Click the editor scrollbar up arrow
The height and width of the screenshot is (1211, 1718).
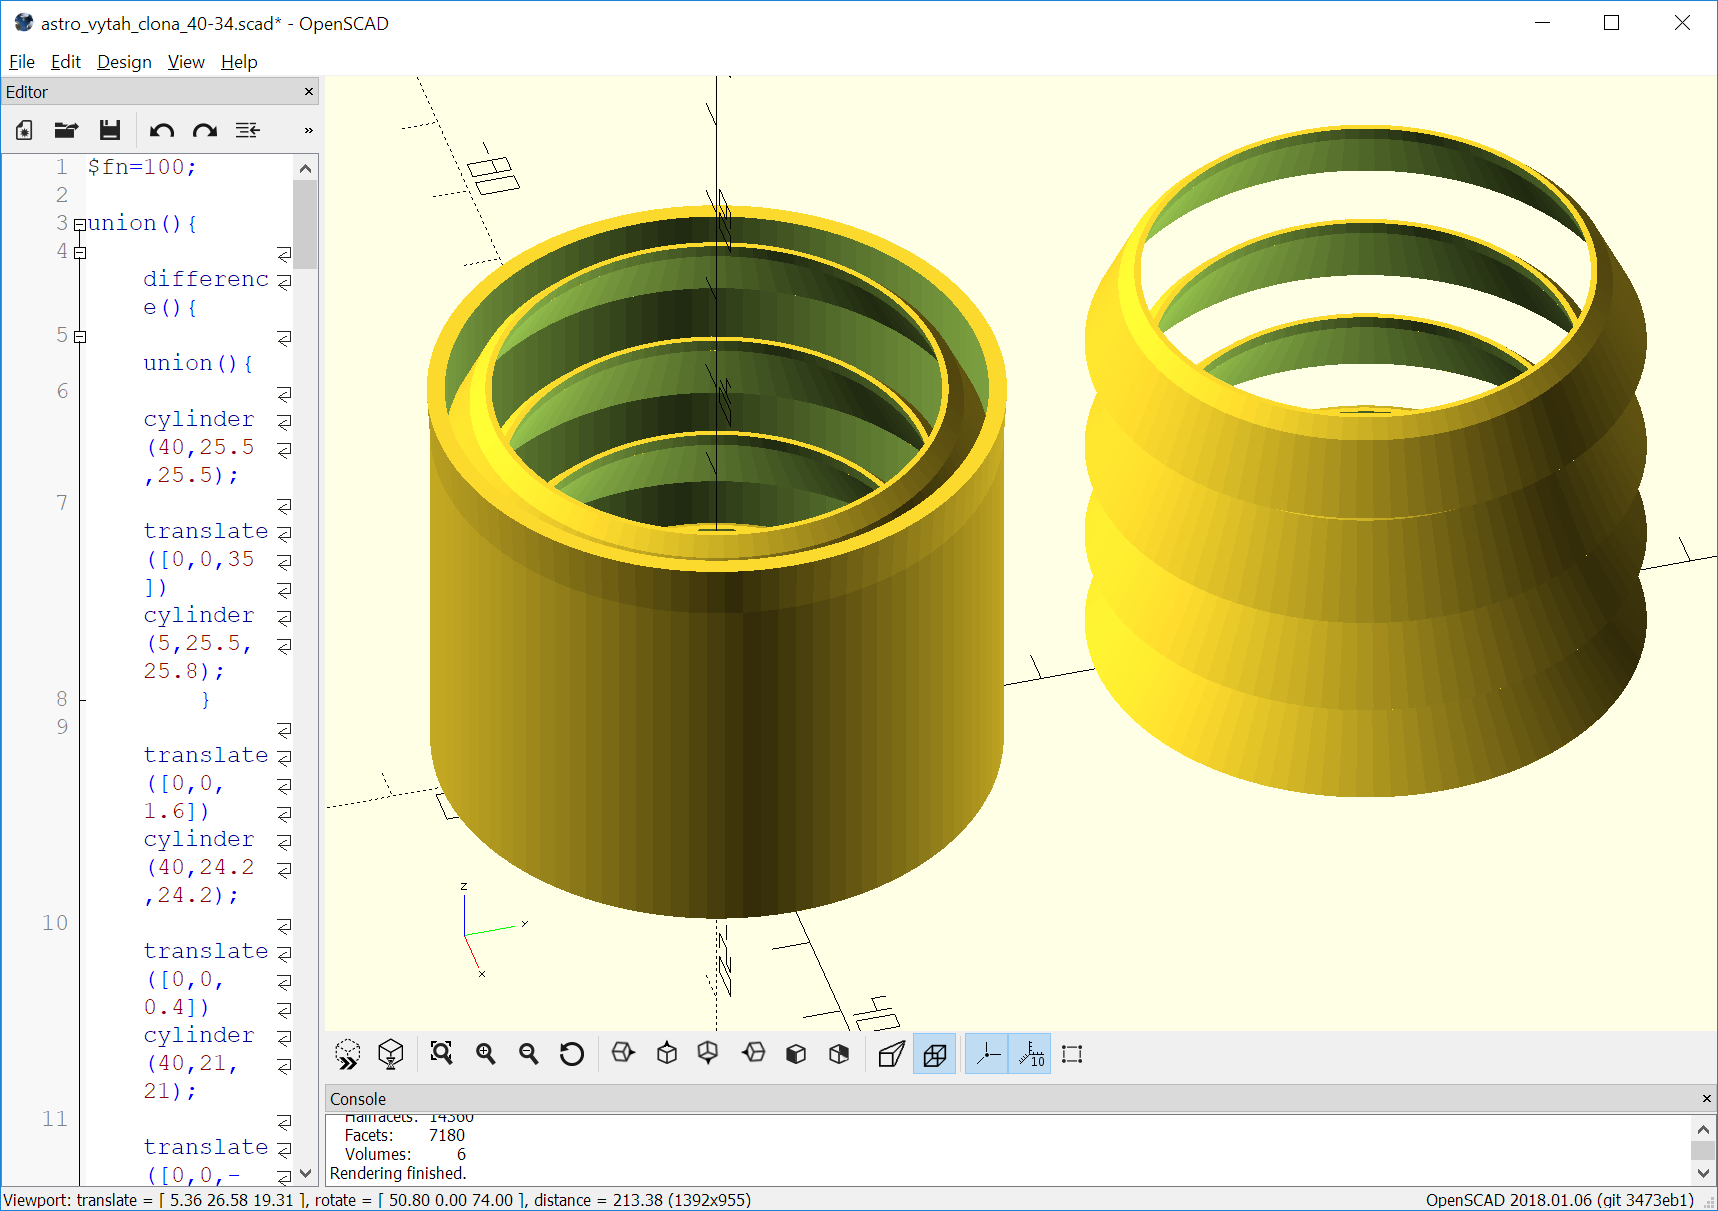[306, 168]
